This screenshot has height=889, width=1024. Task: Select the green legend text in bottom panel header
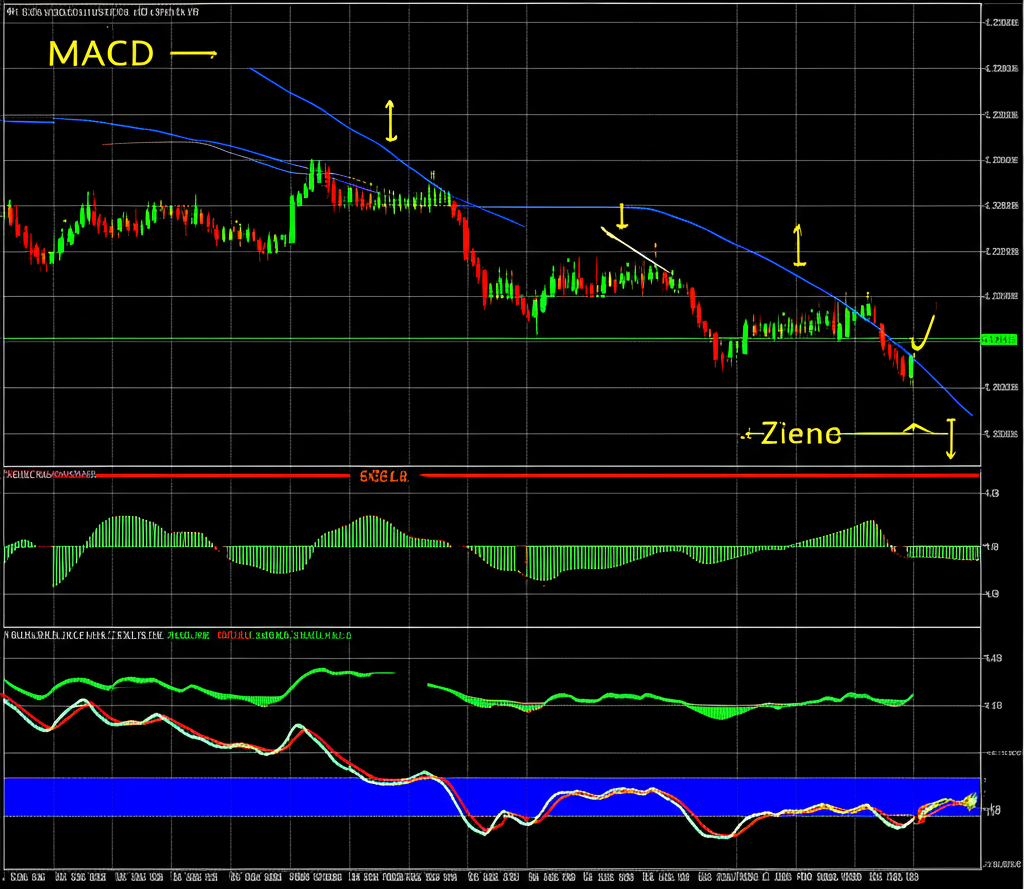pyautogui.click(x=188, y=635)
